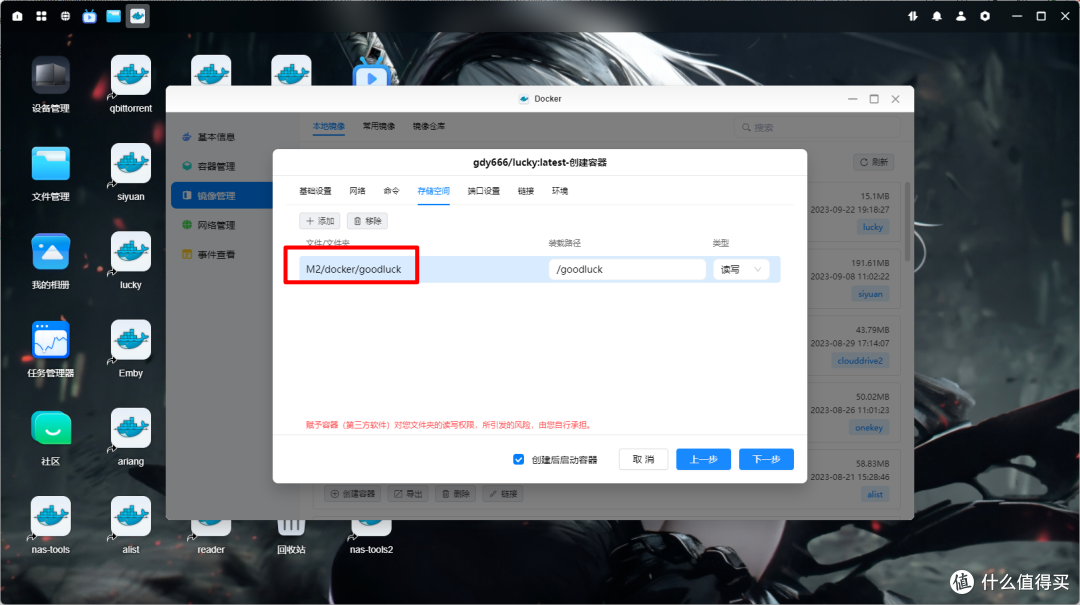Switch to 镜像仓库 tab in Docker
Image resolution: width=1080 pixels, height=605 pixels.
pos(428,126)
